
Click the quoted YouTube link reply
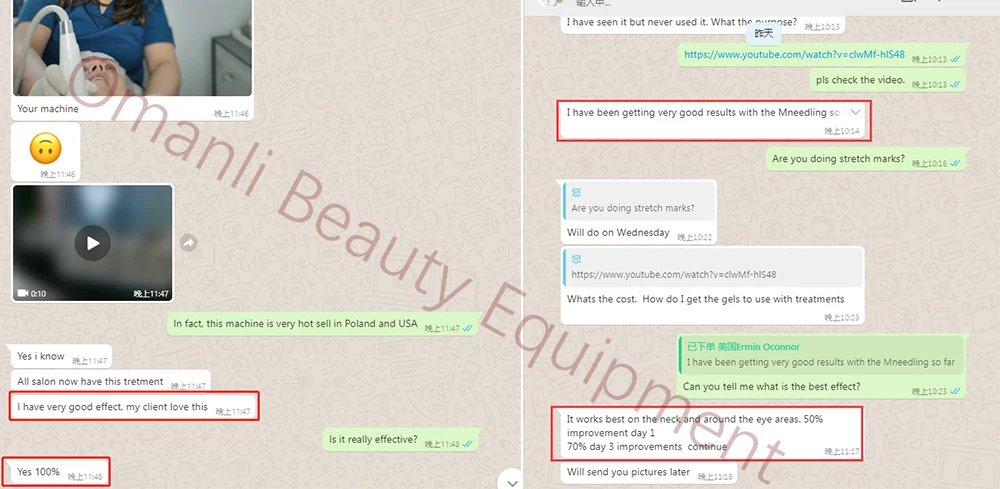click(712, 267)
